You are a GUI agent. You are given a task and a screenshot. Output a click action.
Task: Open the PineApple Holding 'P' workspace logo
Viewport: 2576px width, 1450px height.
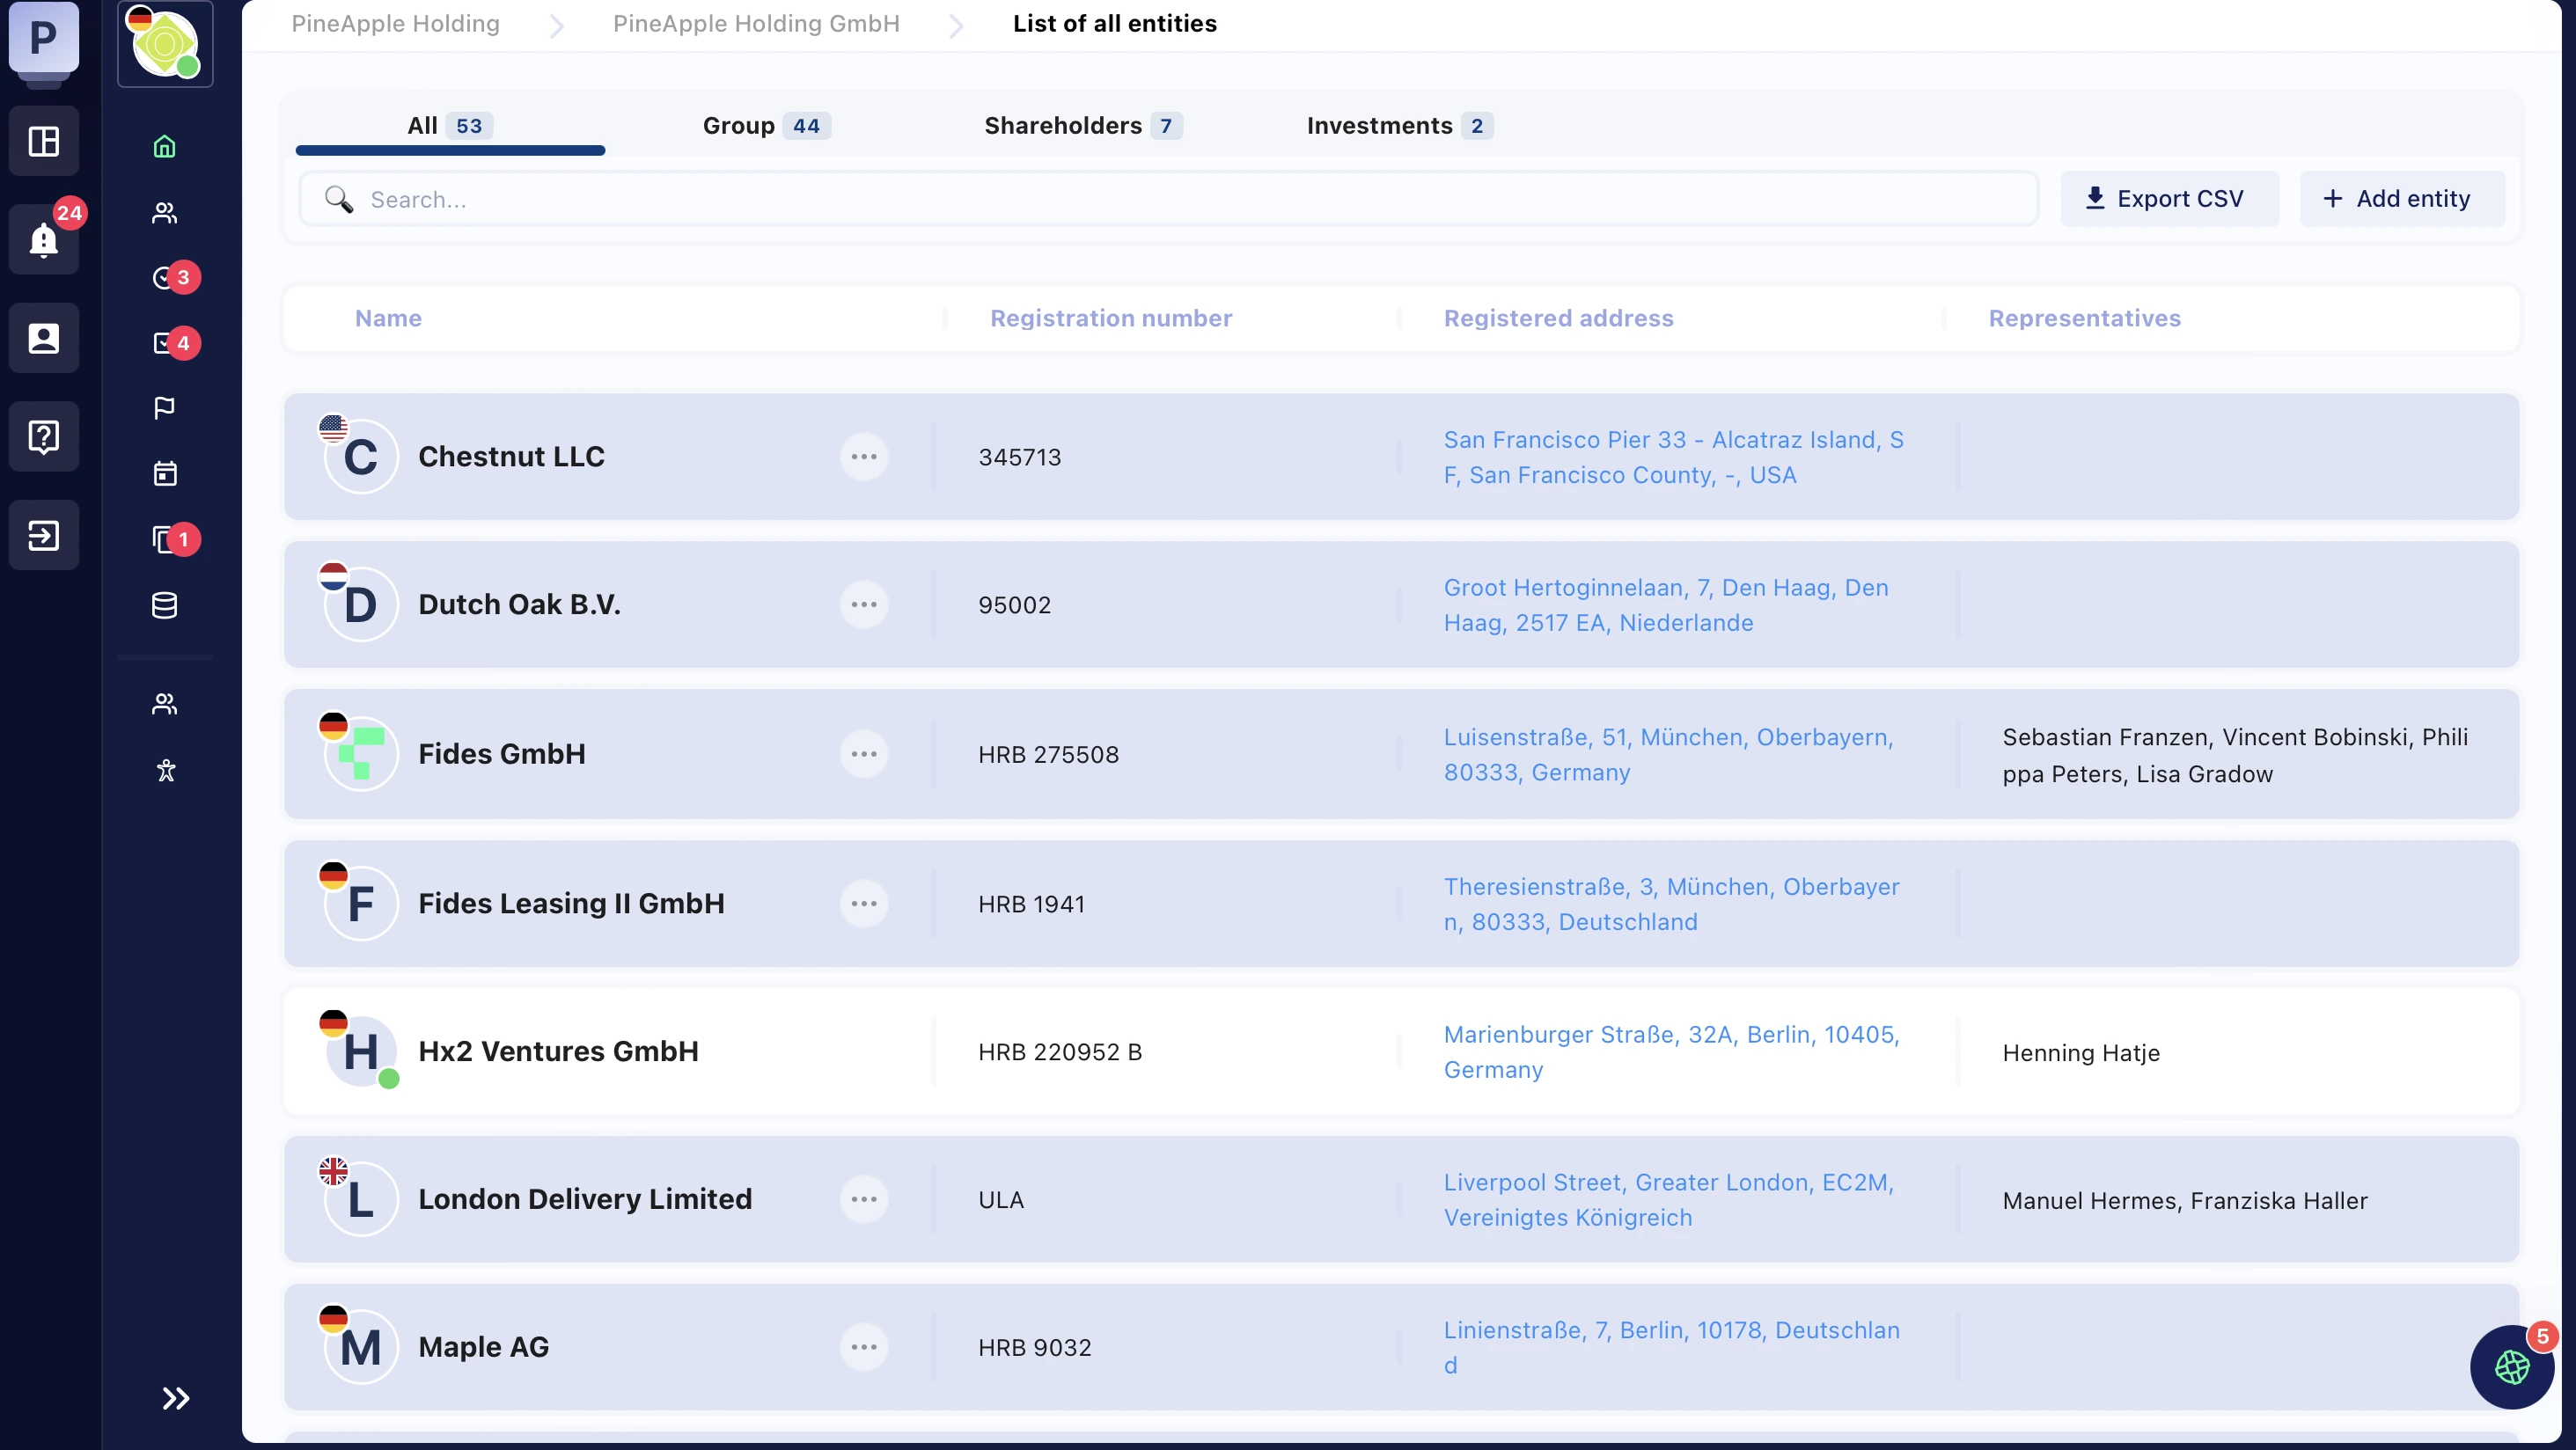43,37
